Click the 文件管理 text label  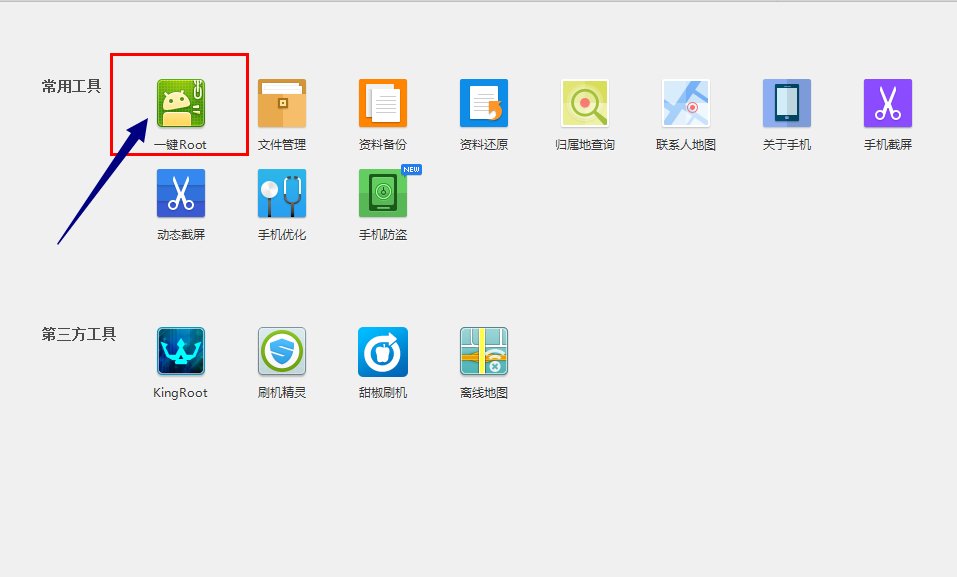coord(282,145)
